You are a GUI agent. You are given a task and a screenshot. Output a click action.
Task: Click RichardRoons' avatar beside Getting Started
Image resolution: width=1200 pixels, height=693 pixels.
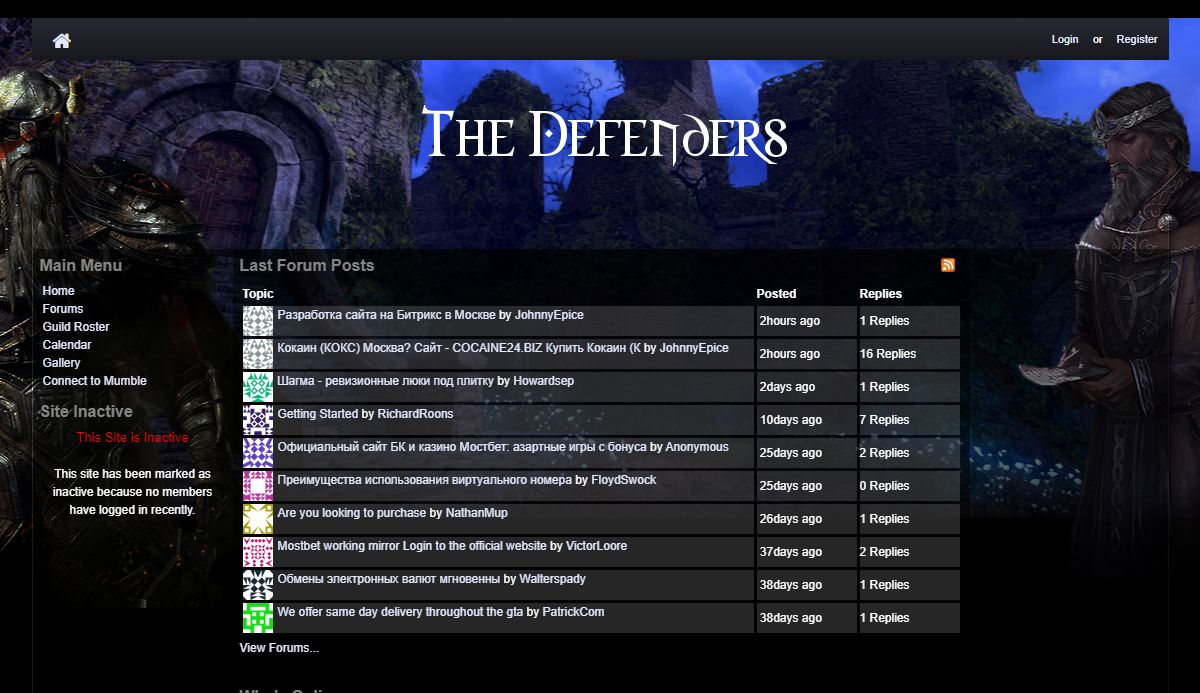[x=258, y=420]
